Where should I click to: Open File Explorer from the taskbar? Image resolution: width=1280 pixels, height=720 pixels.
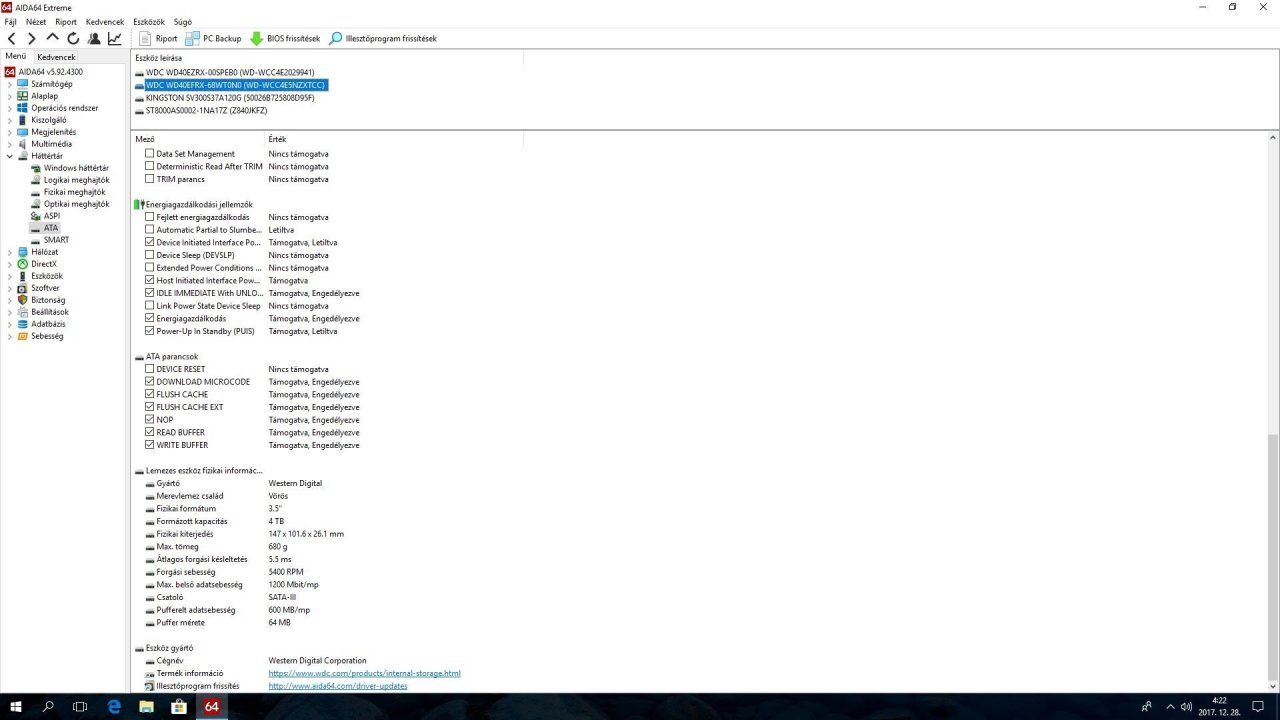(146, 706)
